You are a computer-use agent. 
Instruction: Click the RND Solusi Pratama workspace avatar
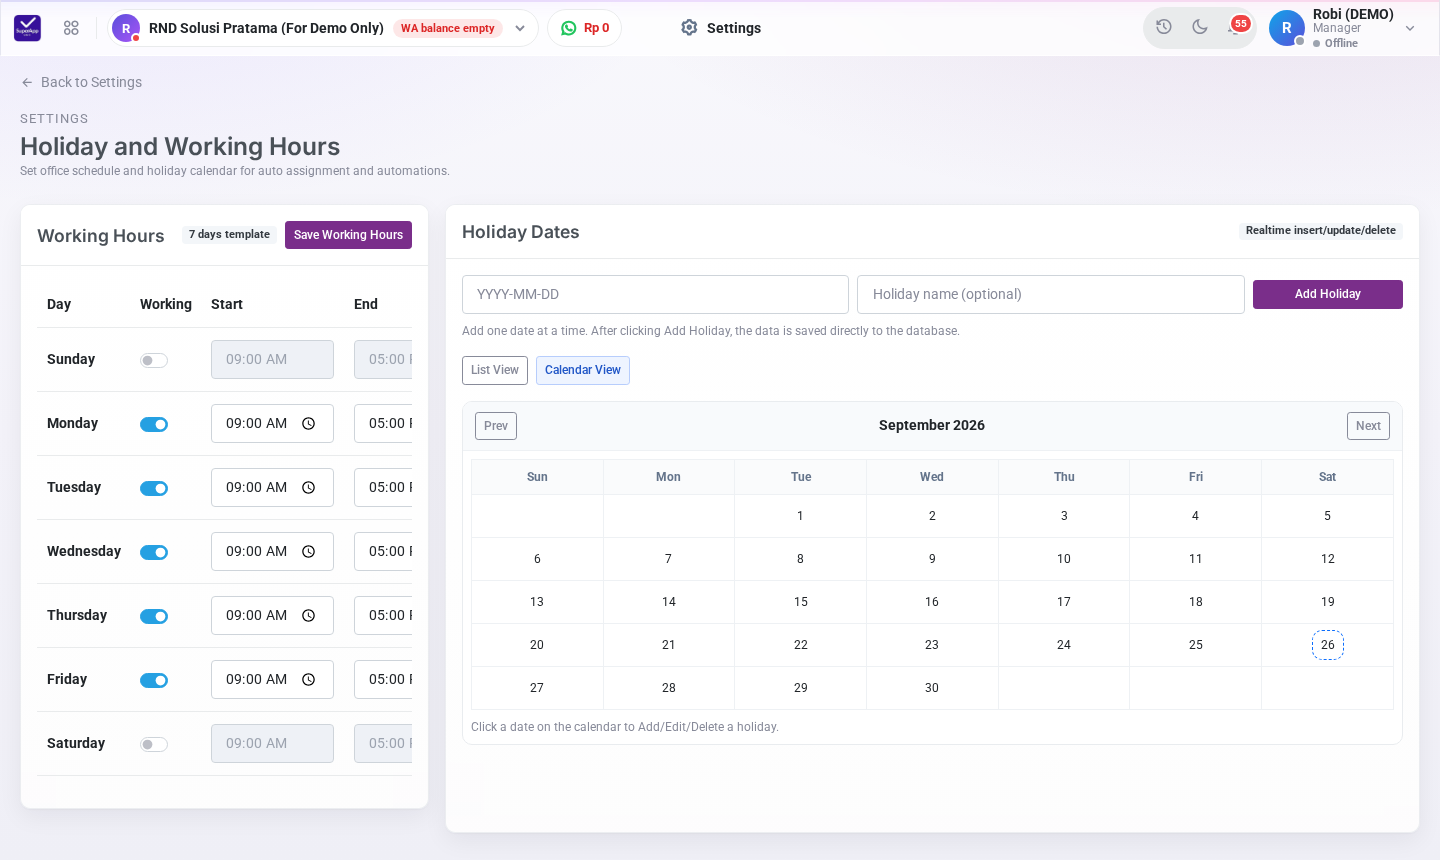(x=126, y=28)
